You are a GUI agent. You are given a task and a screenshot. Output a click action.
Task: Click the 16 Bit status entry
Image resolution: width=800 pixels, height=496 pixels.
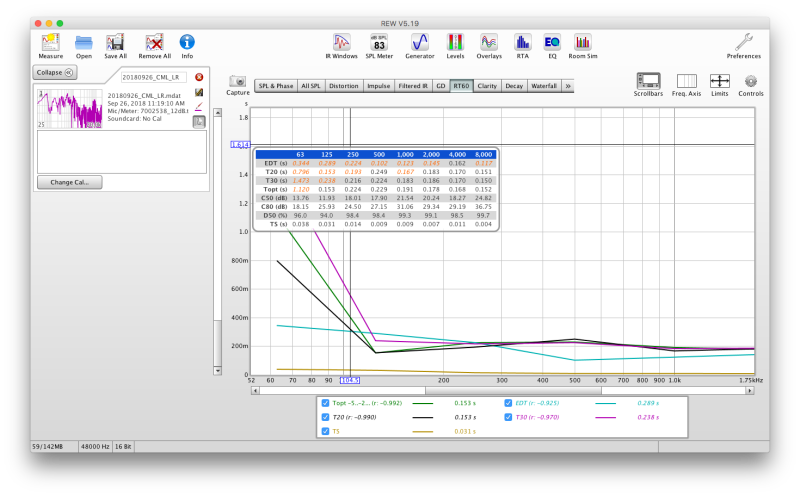pyautogui.click(x=123, y=447)
